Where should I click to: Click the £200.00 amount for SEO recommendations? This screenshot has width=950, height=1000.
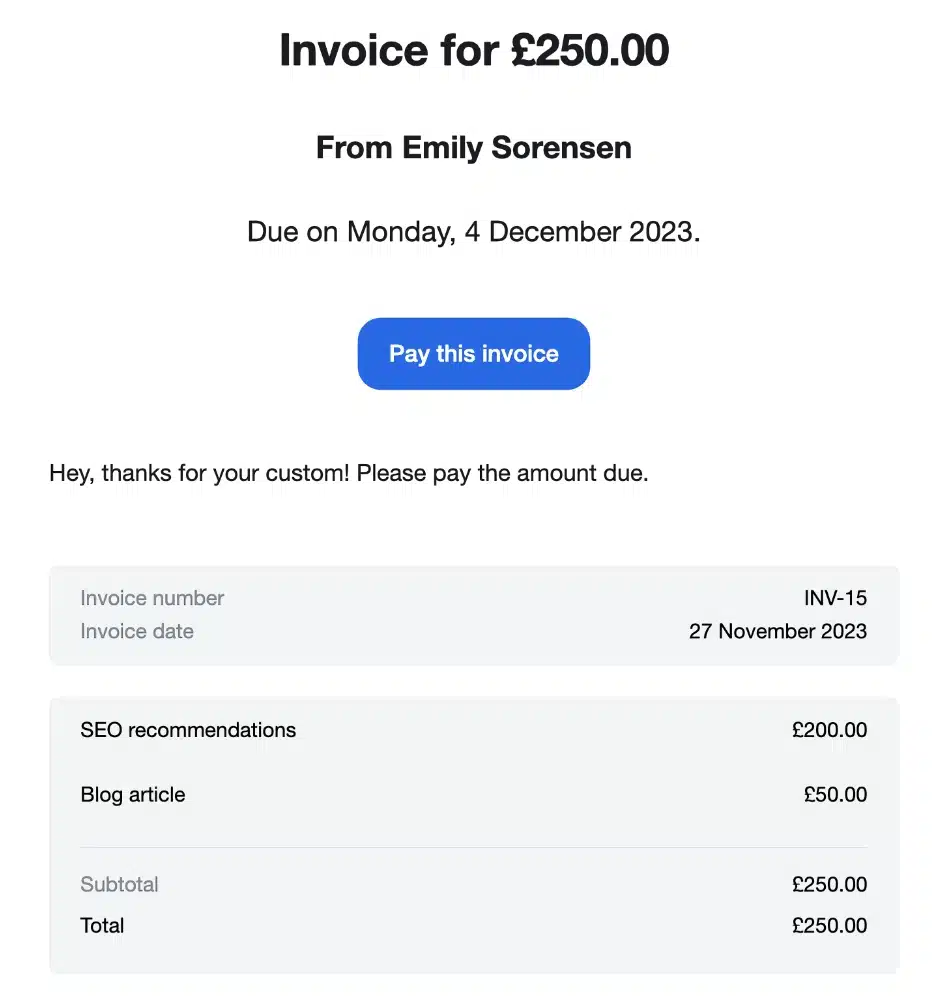point(828,730)
